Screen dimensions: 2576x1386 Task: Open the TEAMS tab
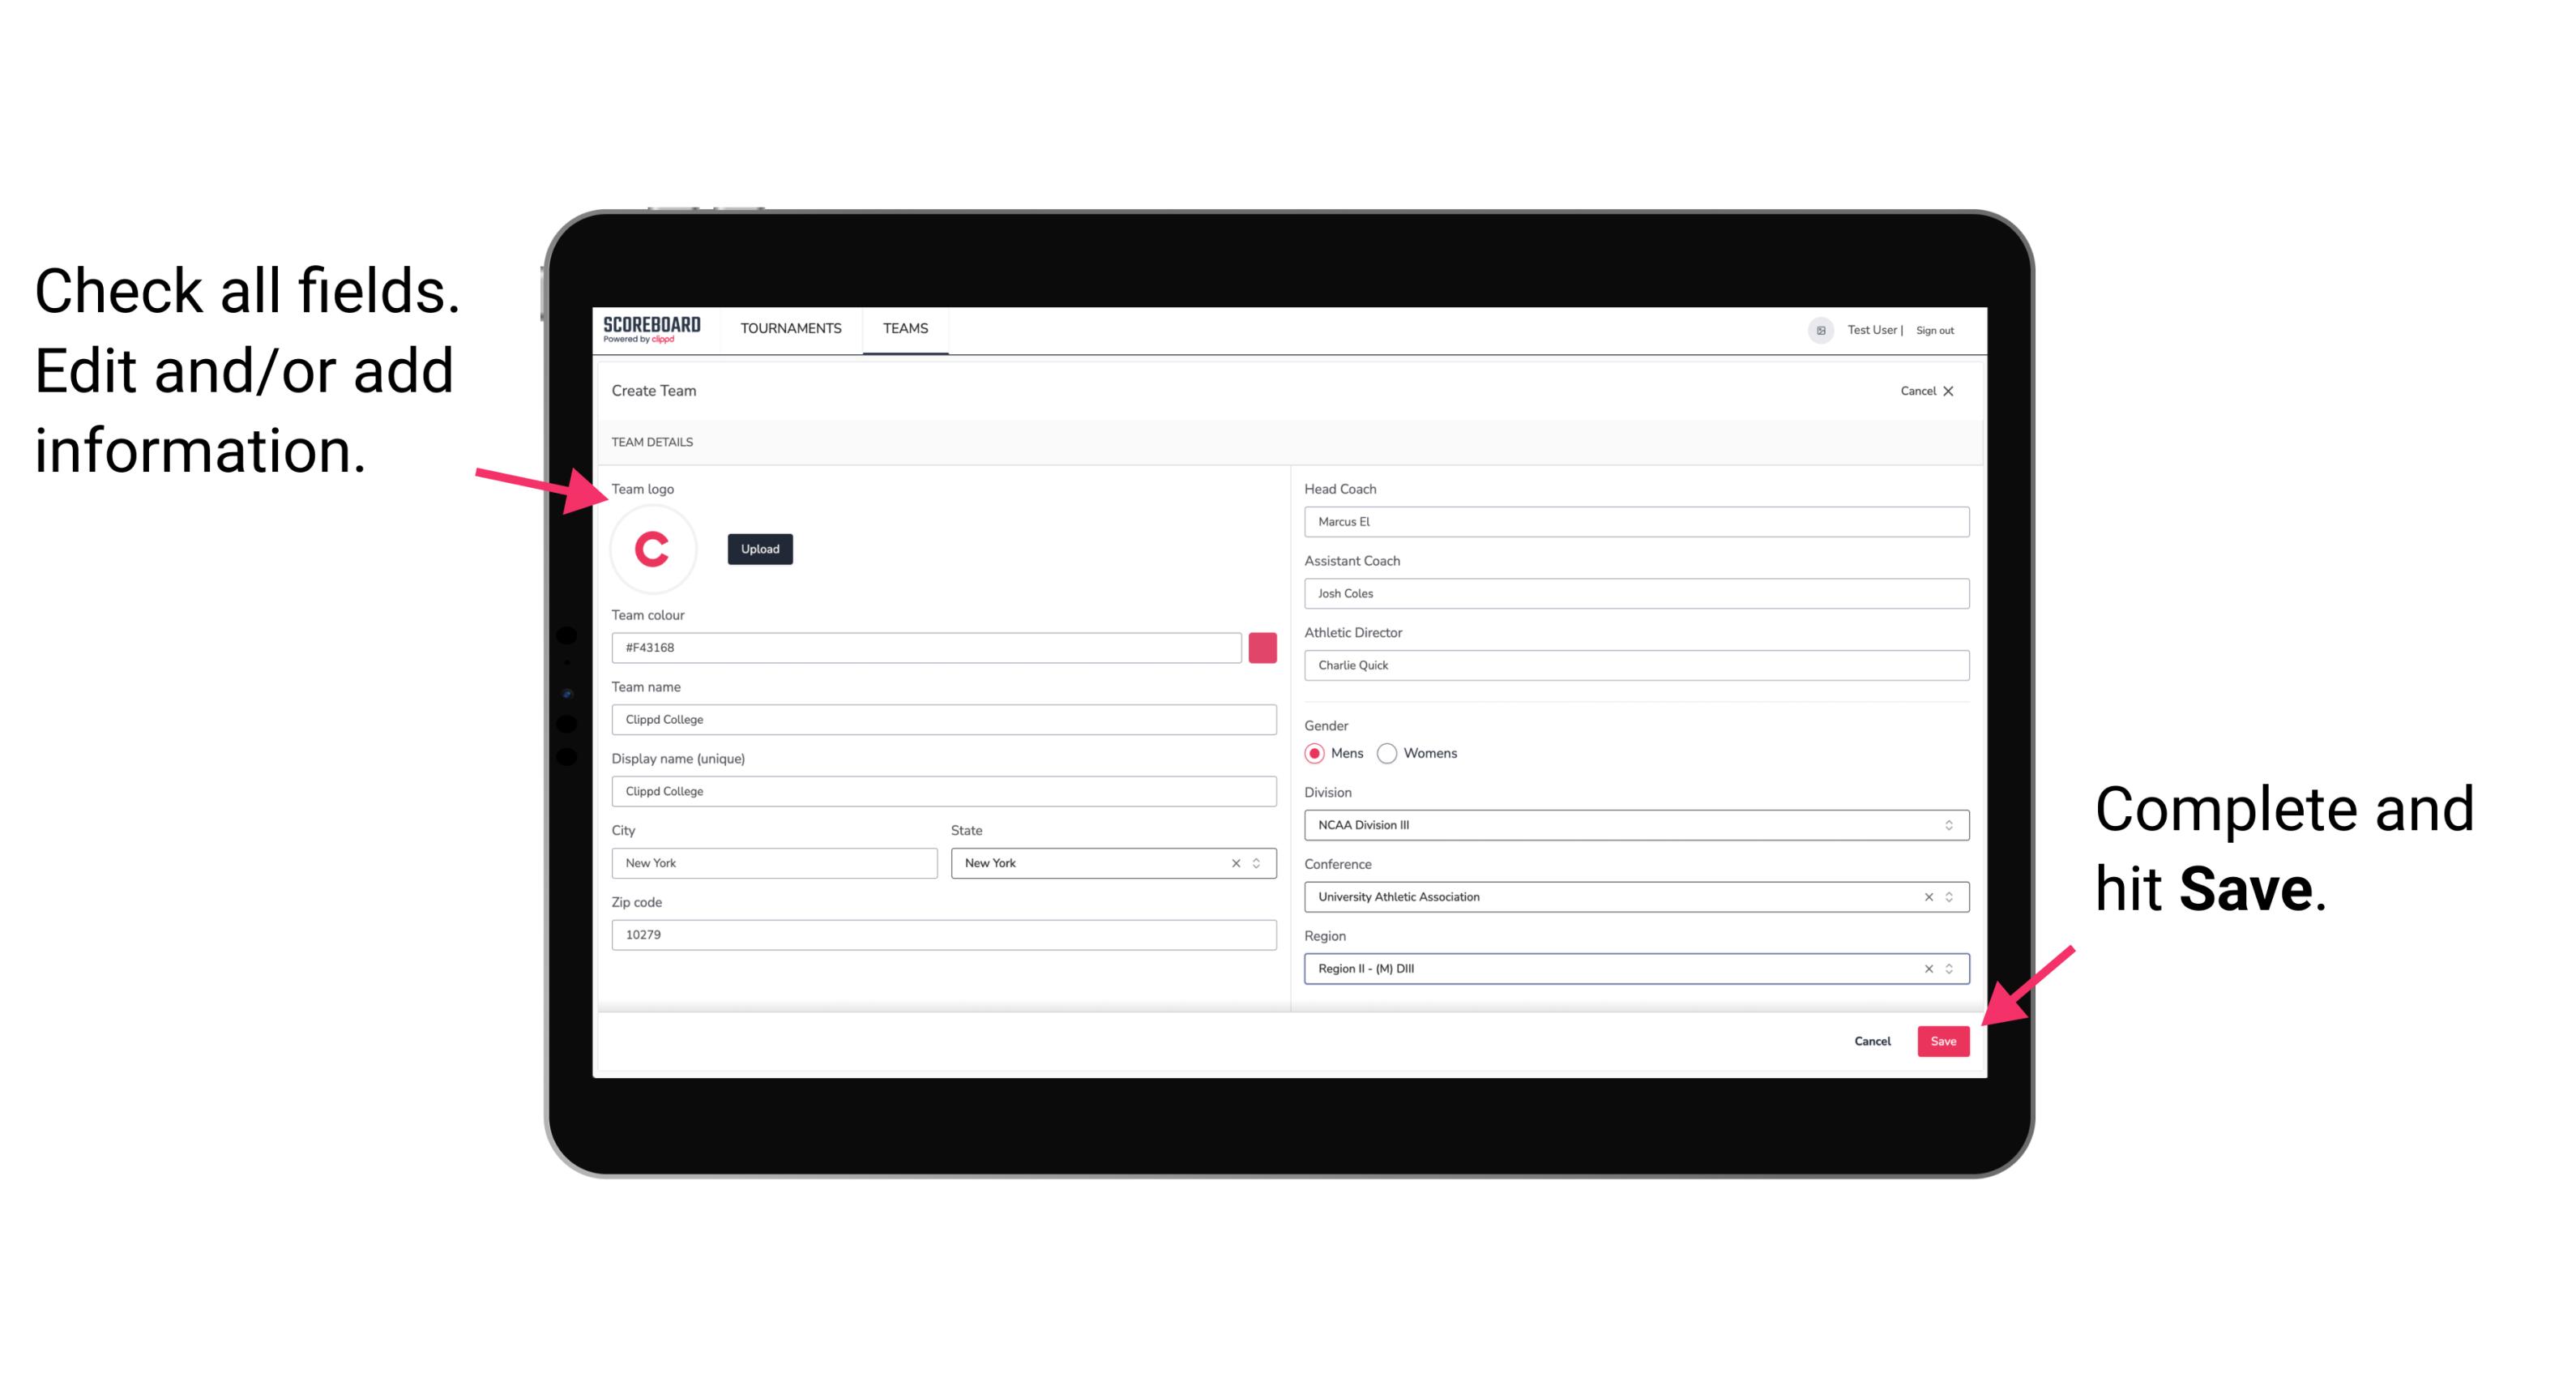click(906, 327)
